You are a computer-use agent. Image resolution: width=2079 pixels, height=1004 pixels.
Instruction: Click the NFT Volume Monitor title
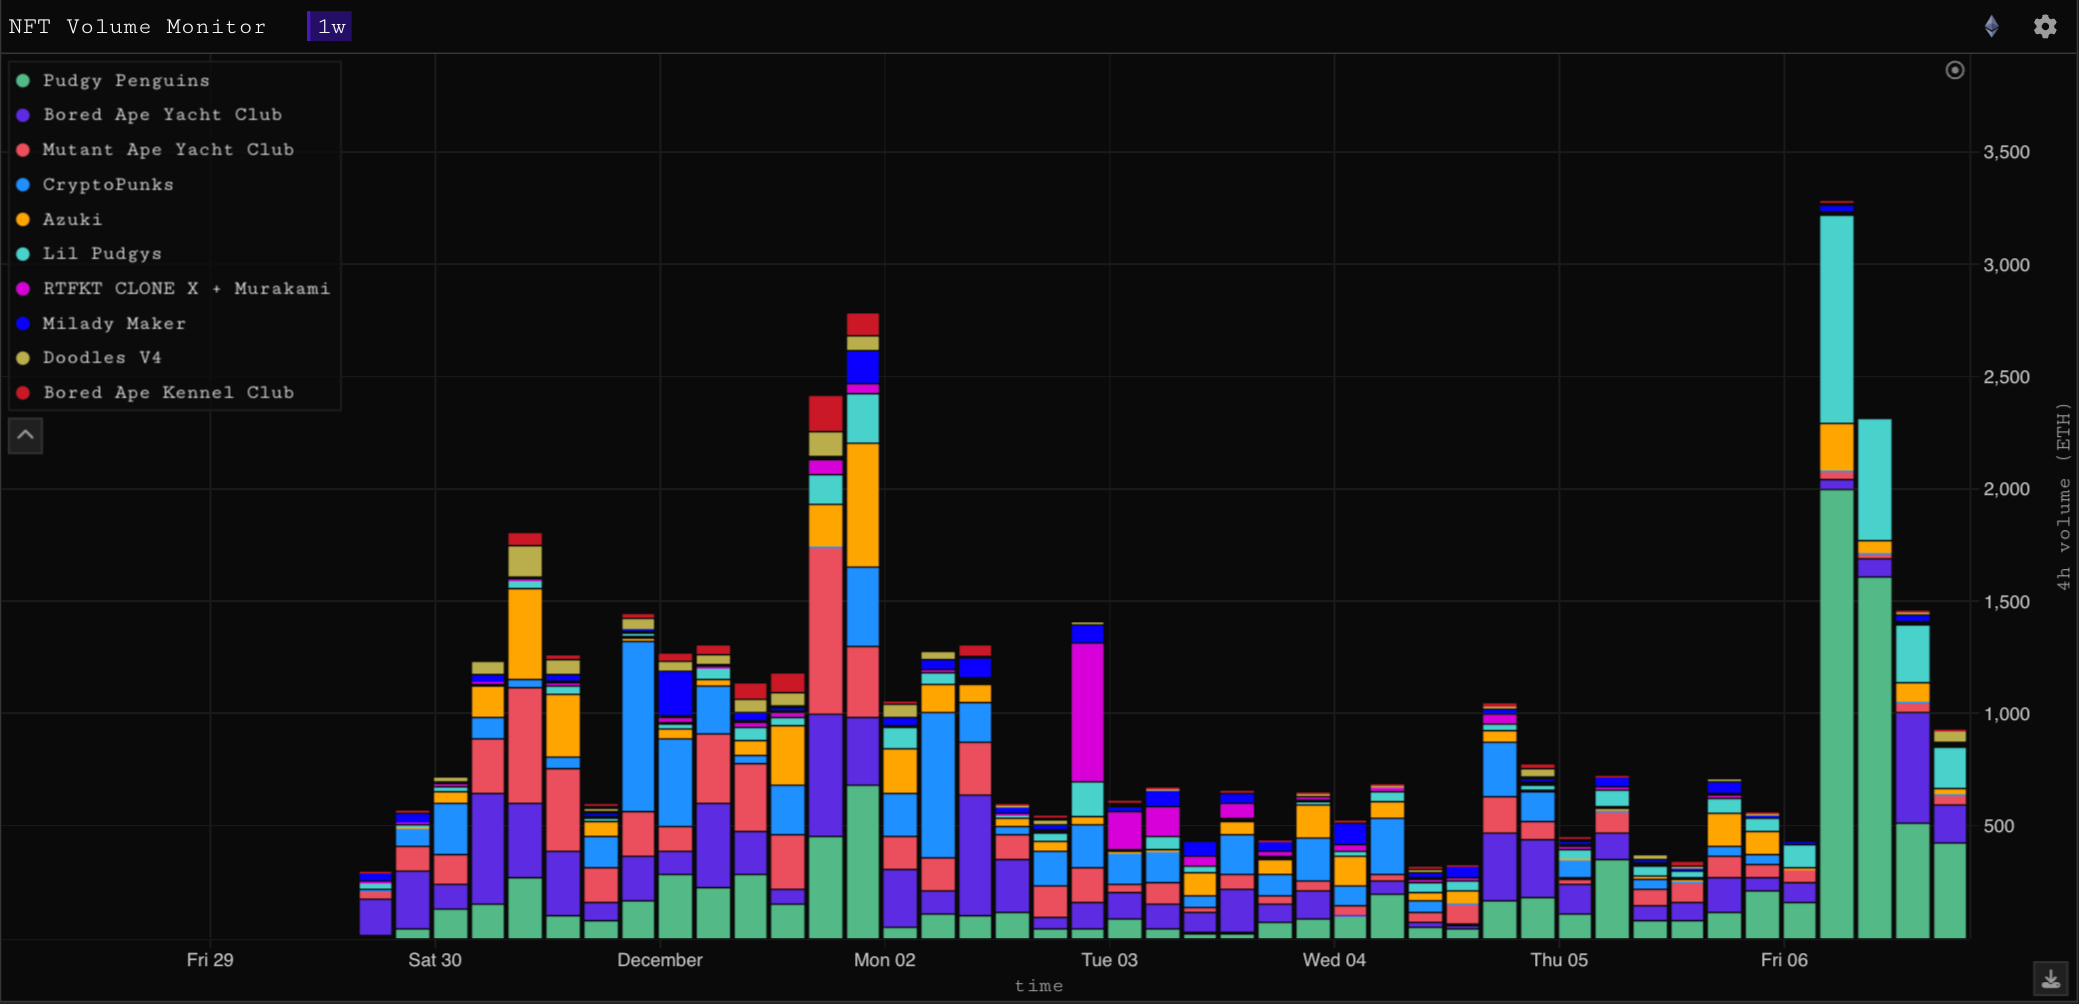click(x=137, y=27)
